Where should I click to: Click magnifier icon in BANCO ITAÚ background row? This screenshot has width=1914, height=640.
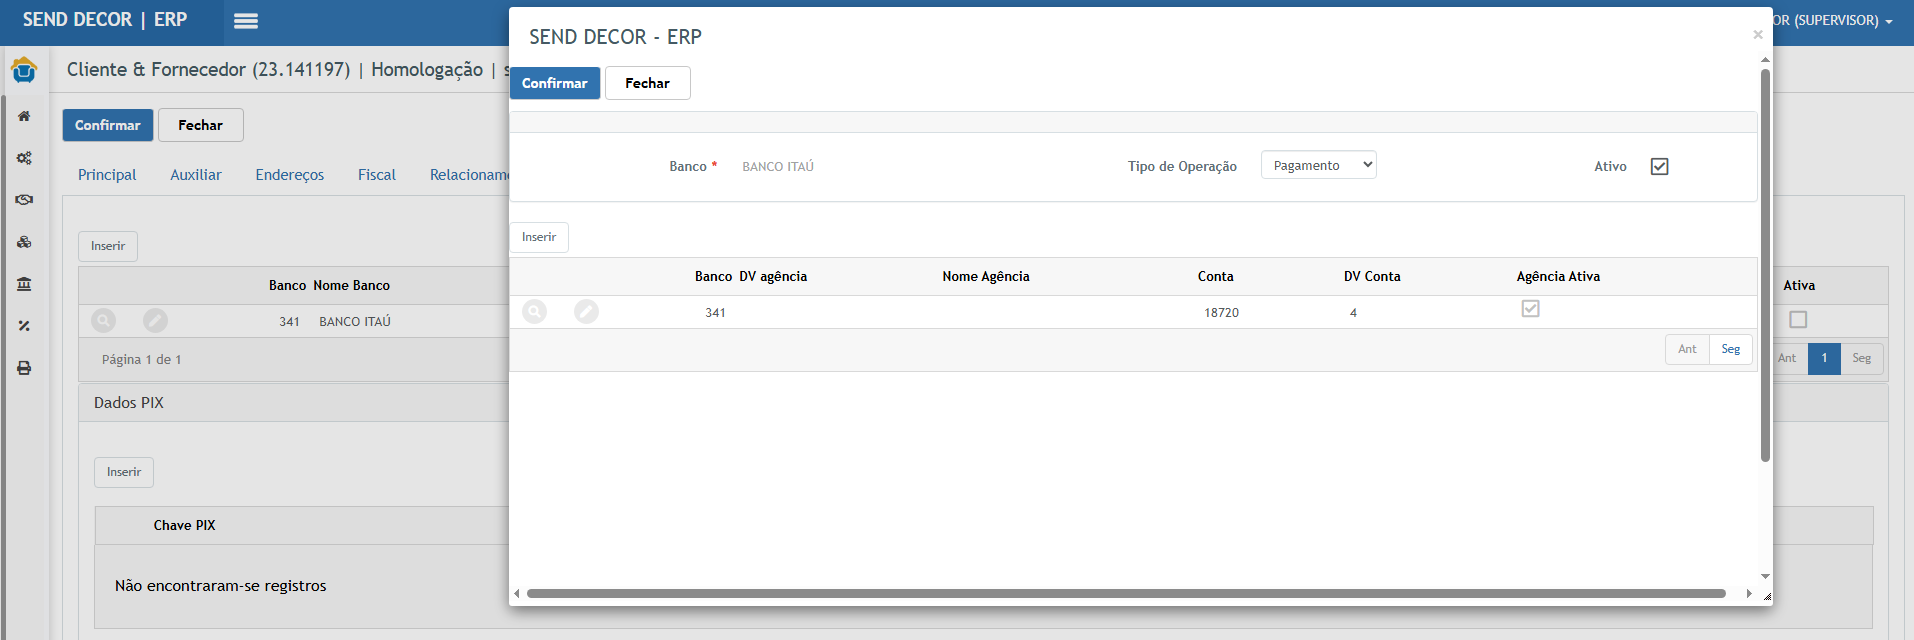(x=103, y=320)
